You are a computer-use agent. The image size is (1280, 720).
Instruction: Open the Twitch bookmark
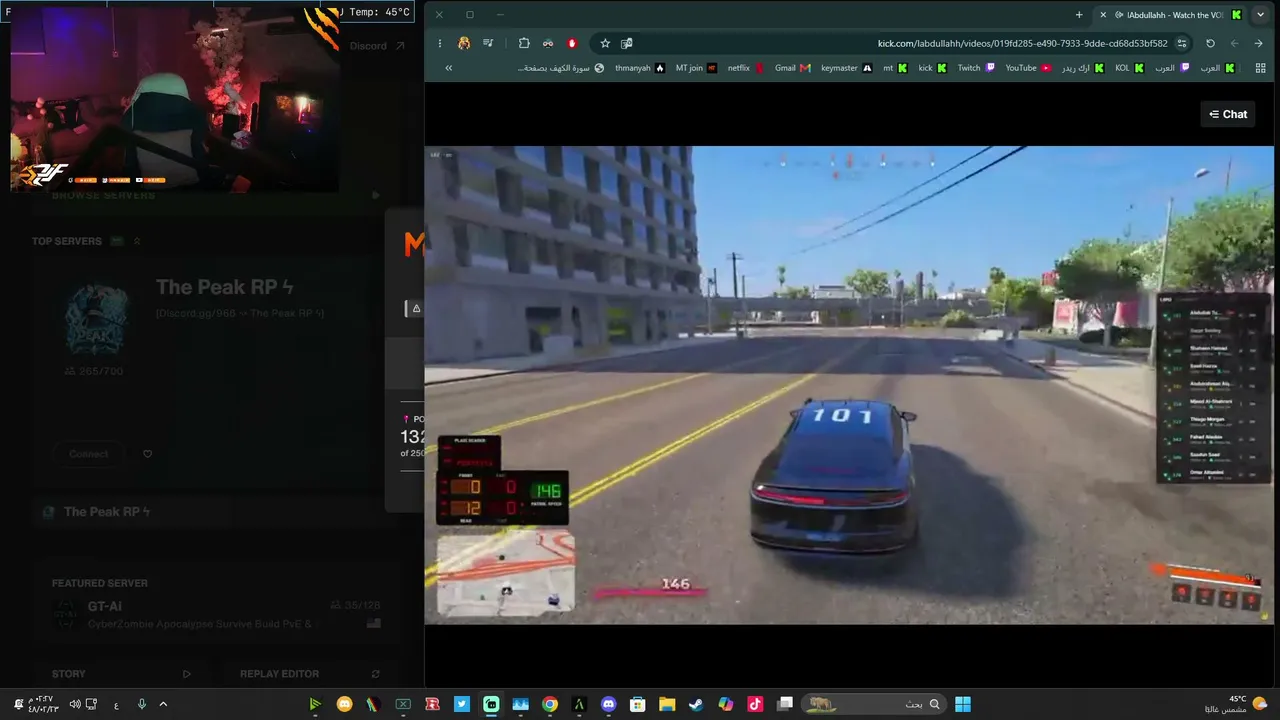tap(976, 68)
